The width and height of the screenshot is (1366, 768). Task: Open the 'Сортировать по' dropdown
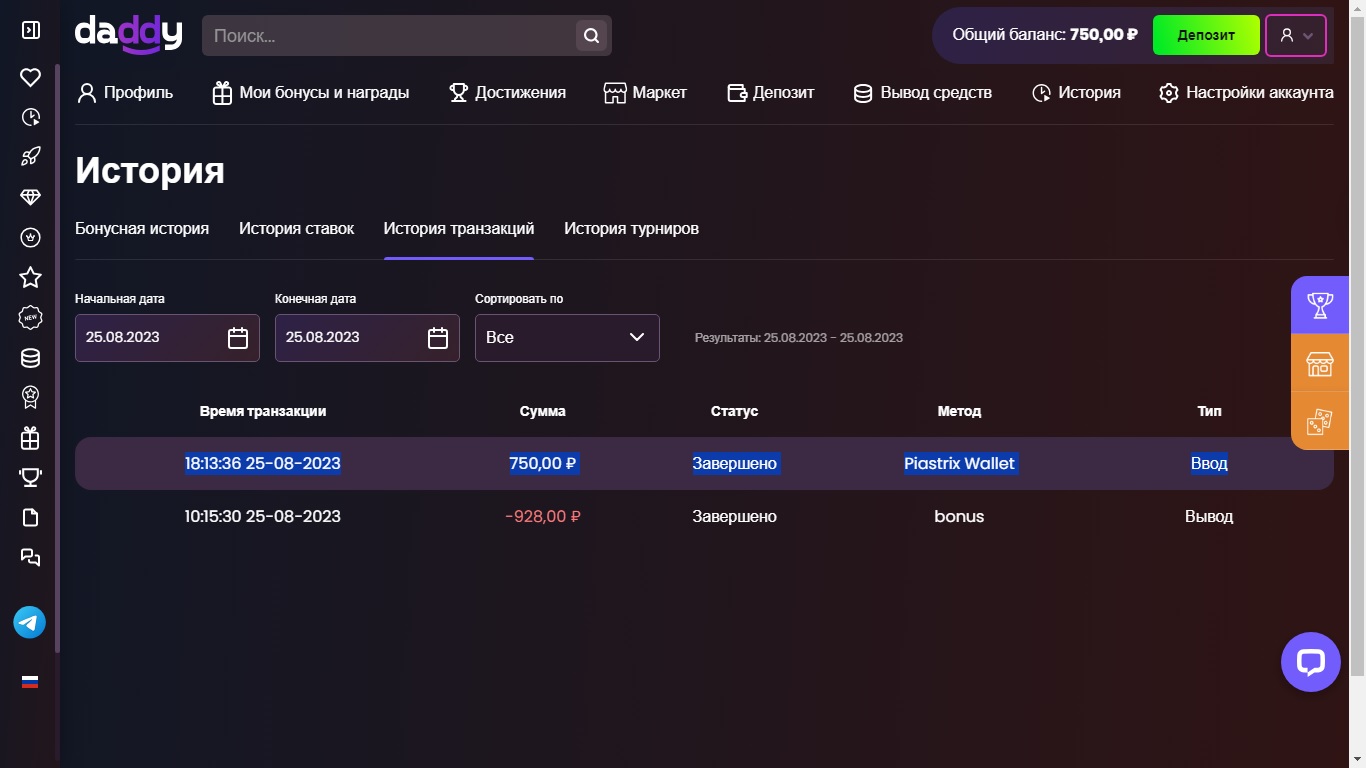click(x=567, y=337)
